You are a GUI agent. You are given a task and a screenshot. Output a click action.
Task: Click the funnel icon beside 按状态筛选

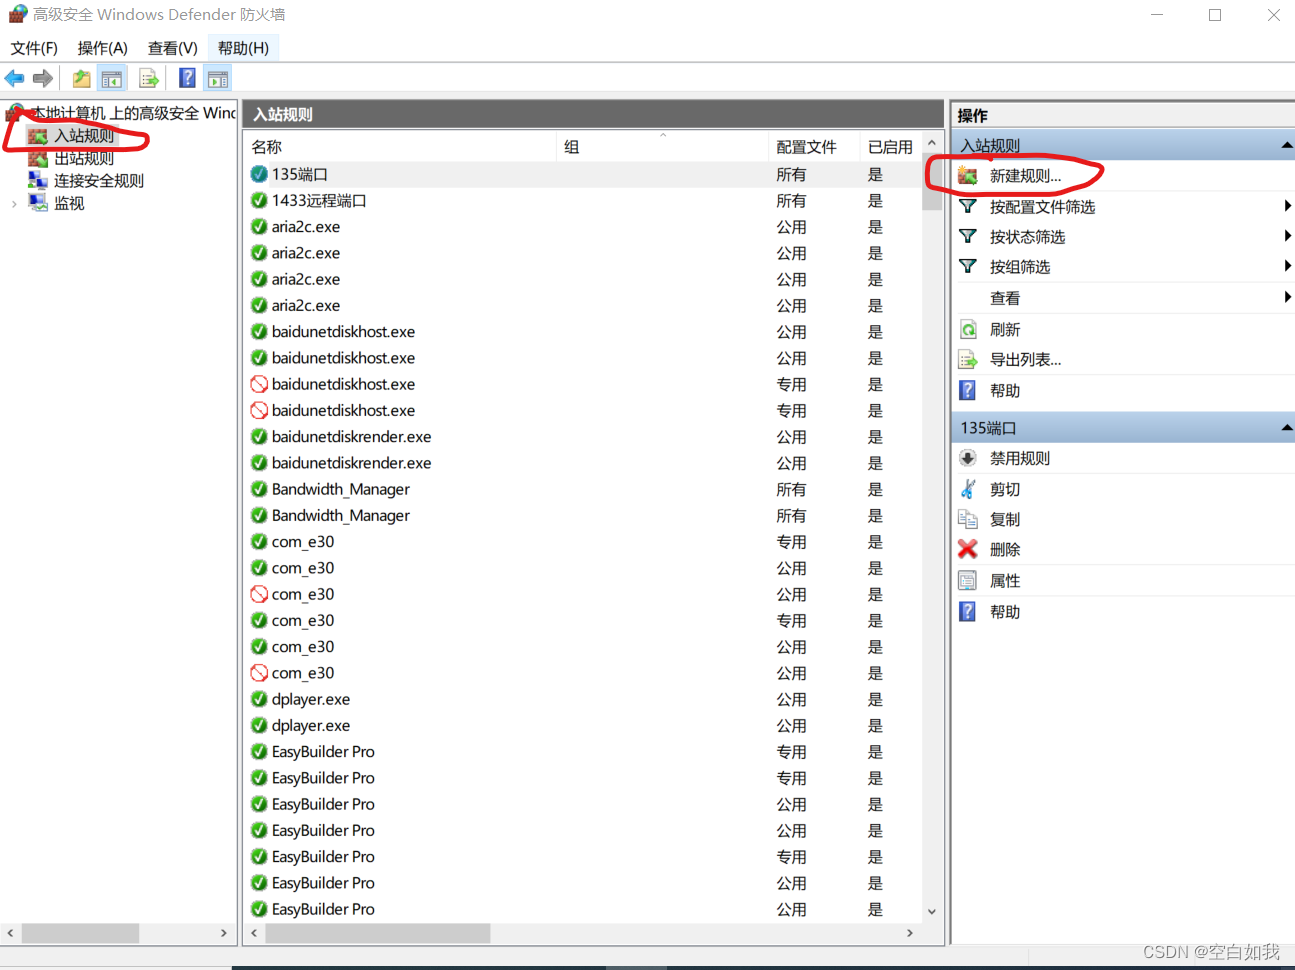[x=967, y=237]
